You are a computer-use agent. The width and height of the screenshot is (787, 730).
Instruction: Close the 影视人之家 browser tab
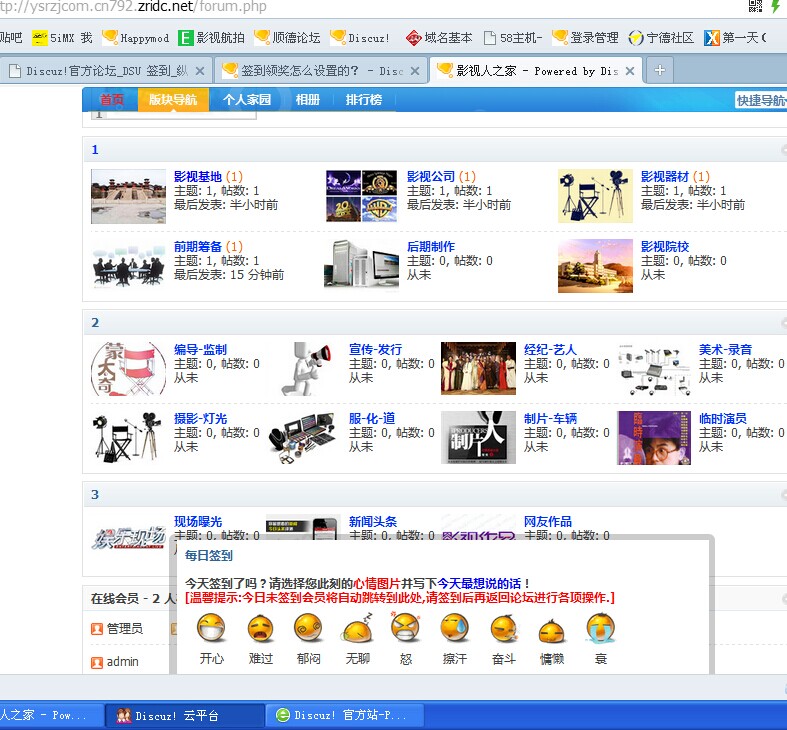[630, 71]
